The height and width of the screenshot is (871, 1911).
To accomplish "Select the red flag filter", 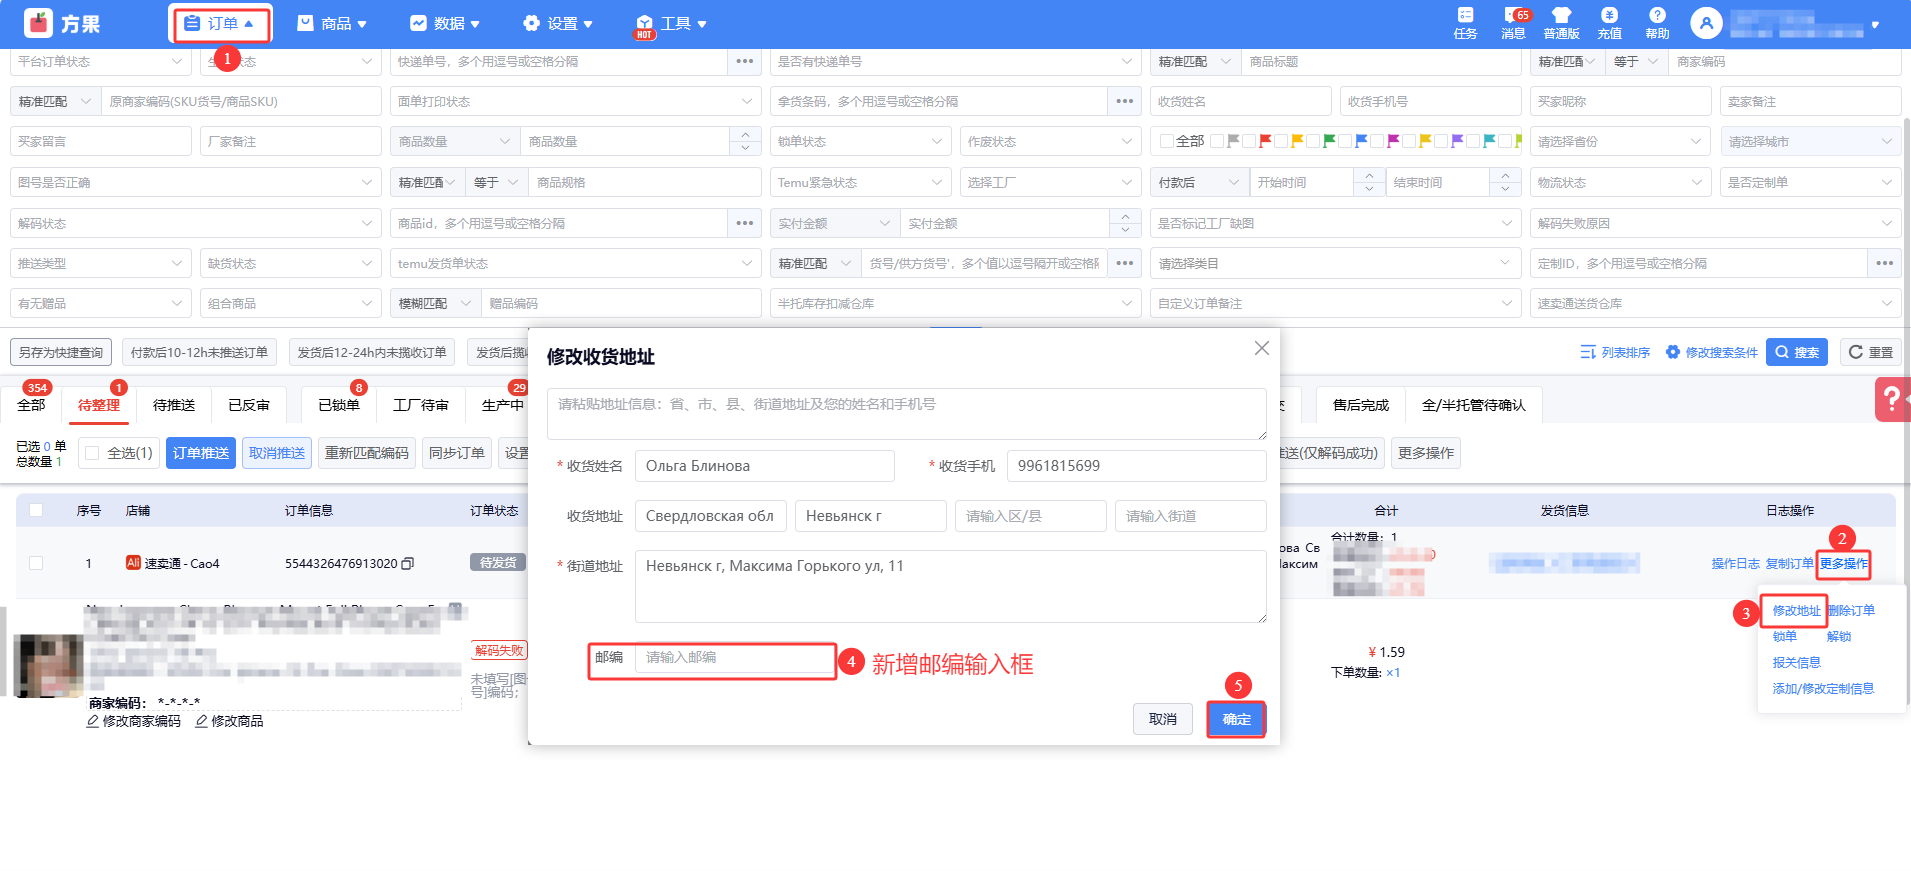I will click(1265, 141).
